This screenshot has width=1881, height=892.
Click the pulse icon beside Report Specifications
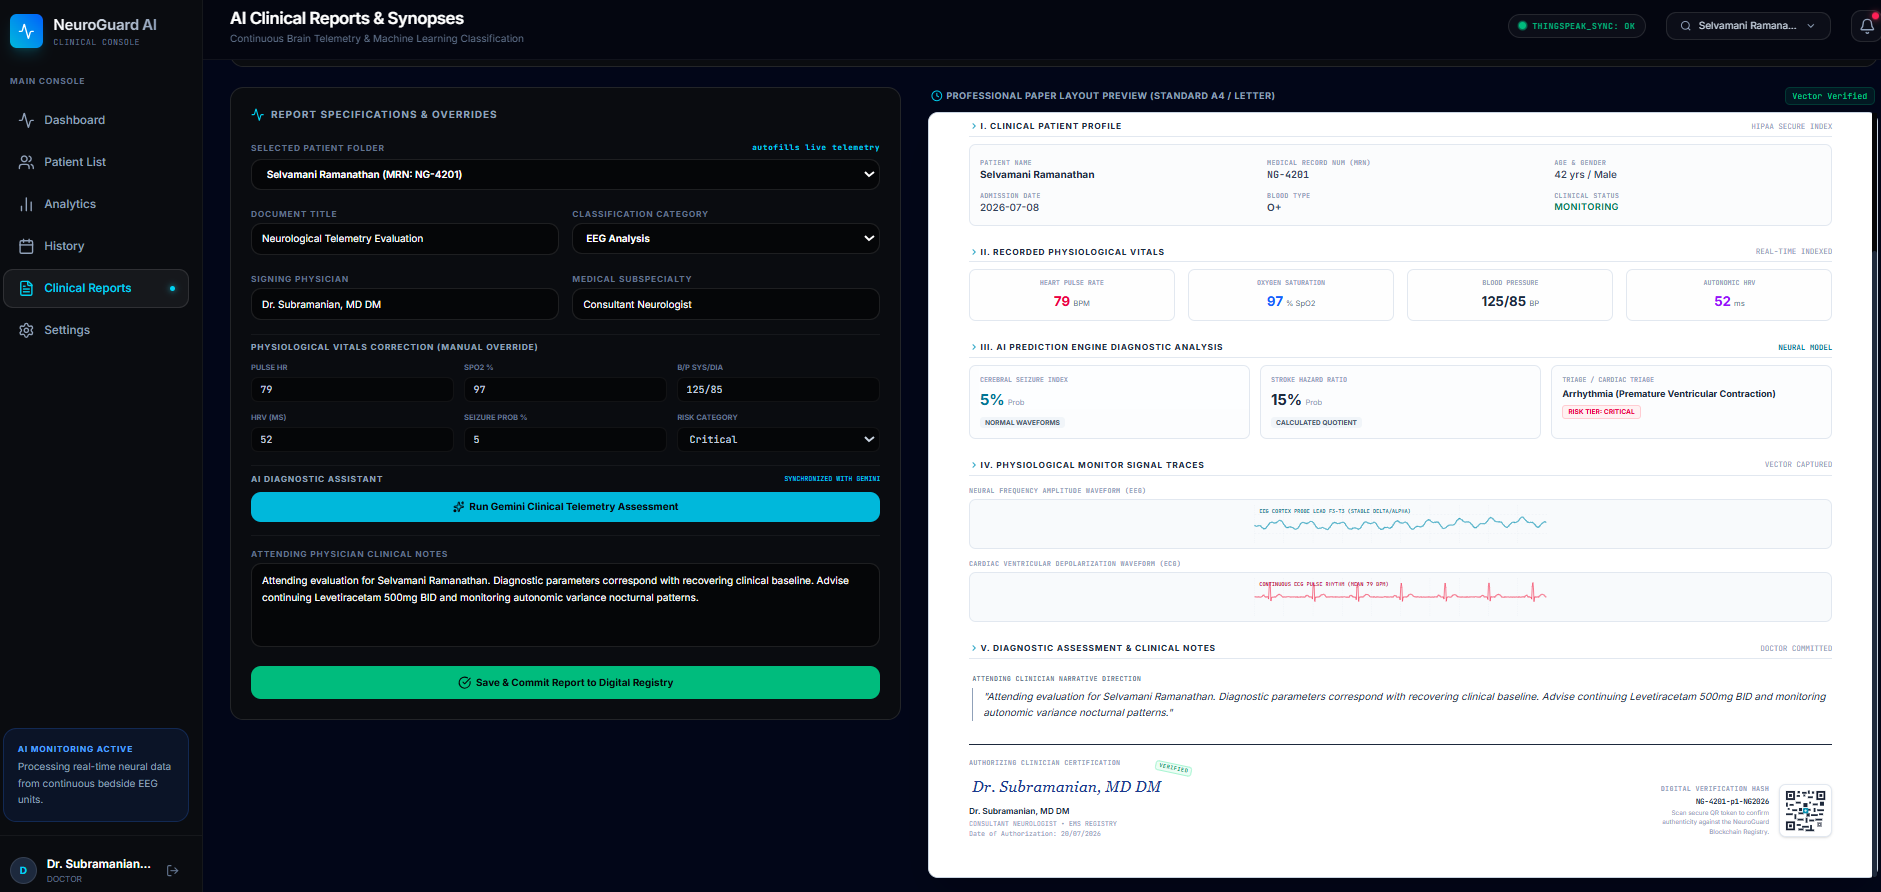tap(258, 115)
